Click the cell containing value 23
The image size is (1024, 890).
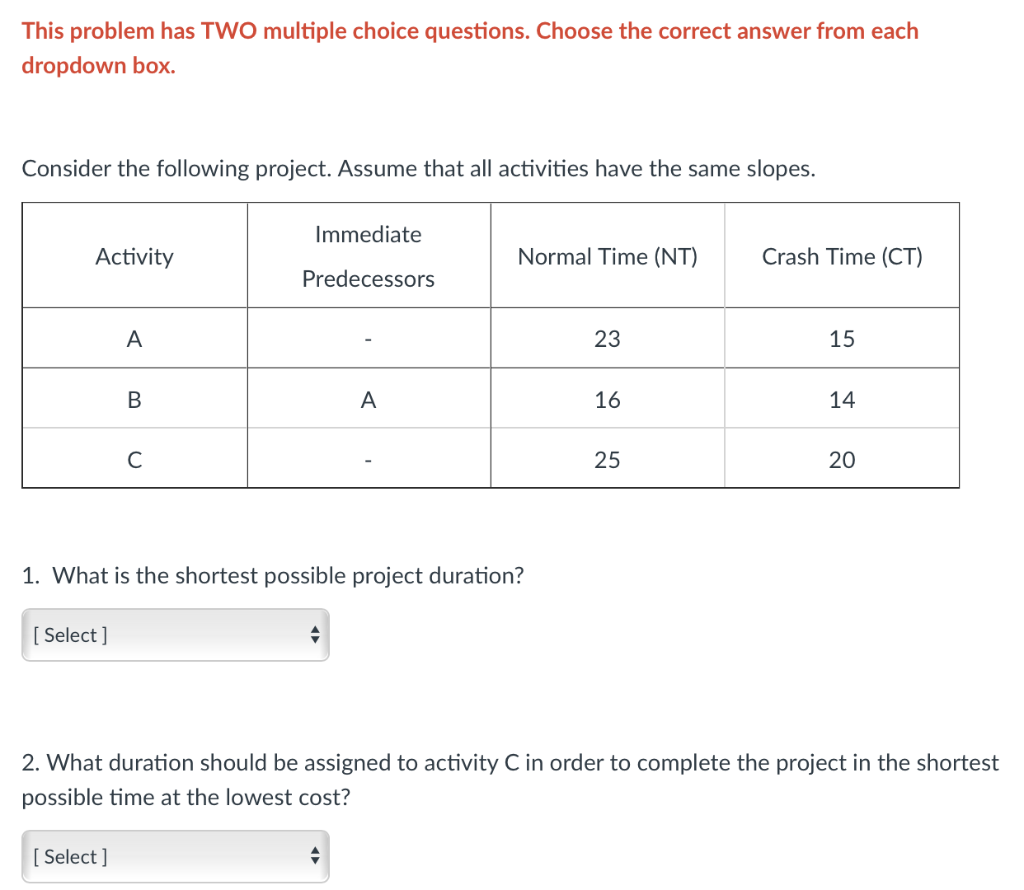pos(607,337)
